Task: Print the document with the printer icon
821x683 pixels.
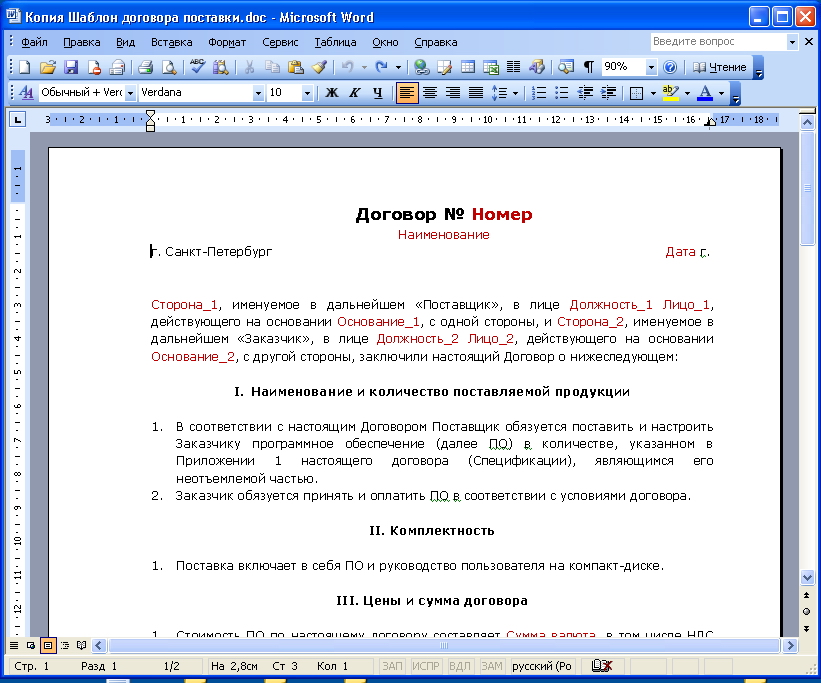Action: pyautogui.click(x=146, y=67)
